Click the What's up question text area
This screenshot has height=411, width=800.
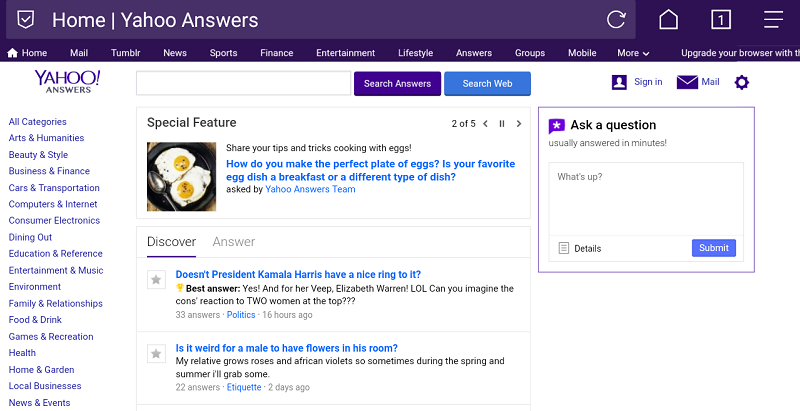click(646, 199)
